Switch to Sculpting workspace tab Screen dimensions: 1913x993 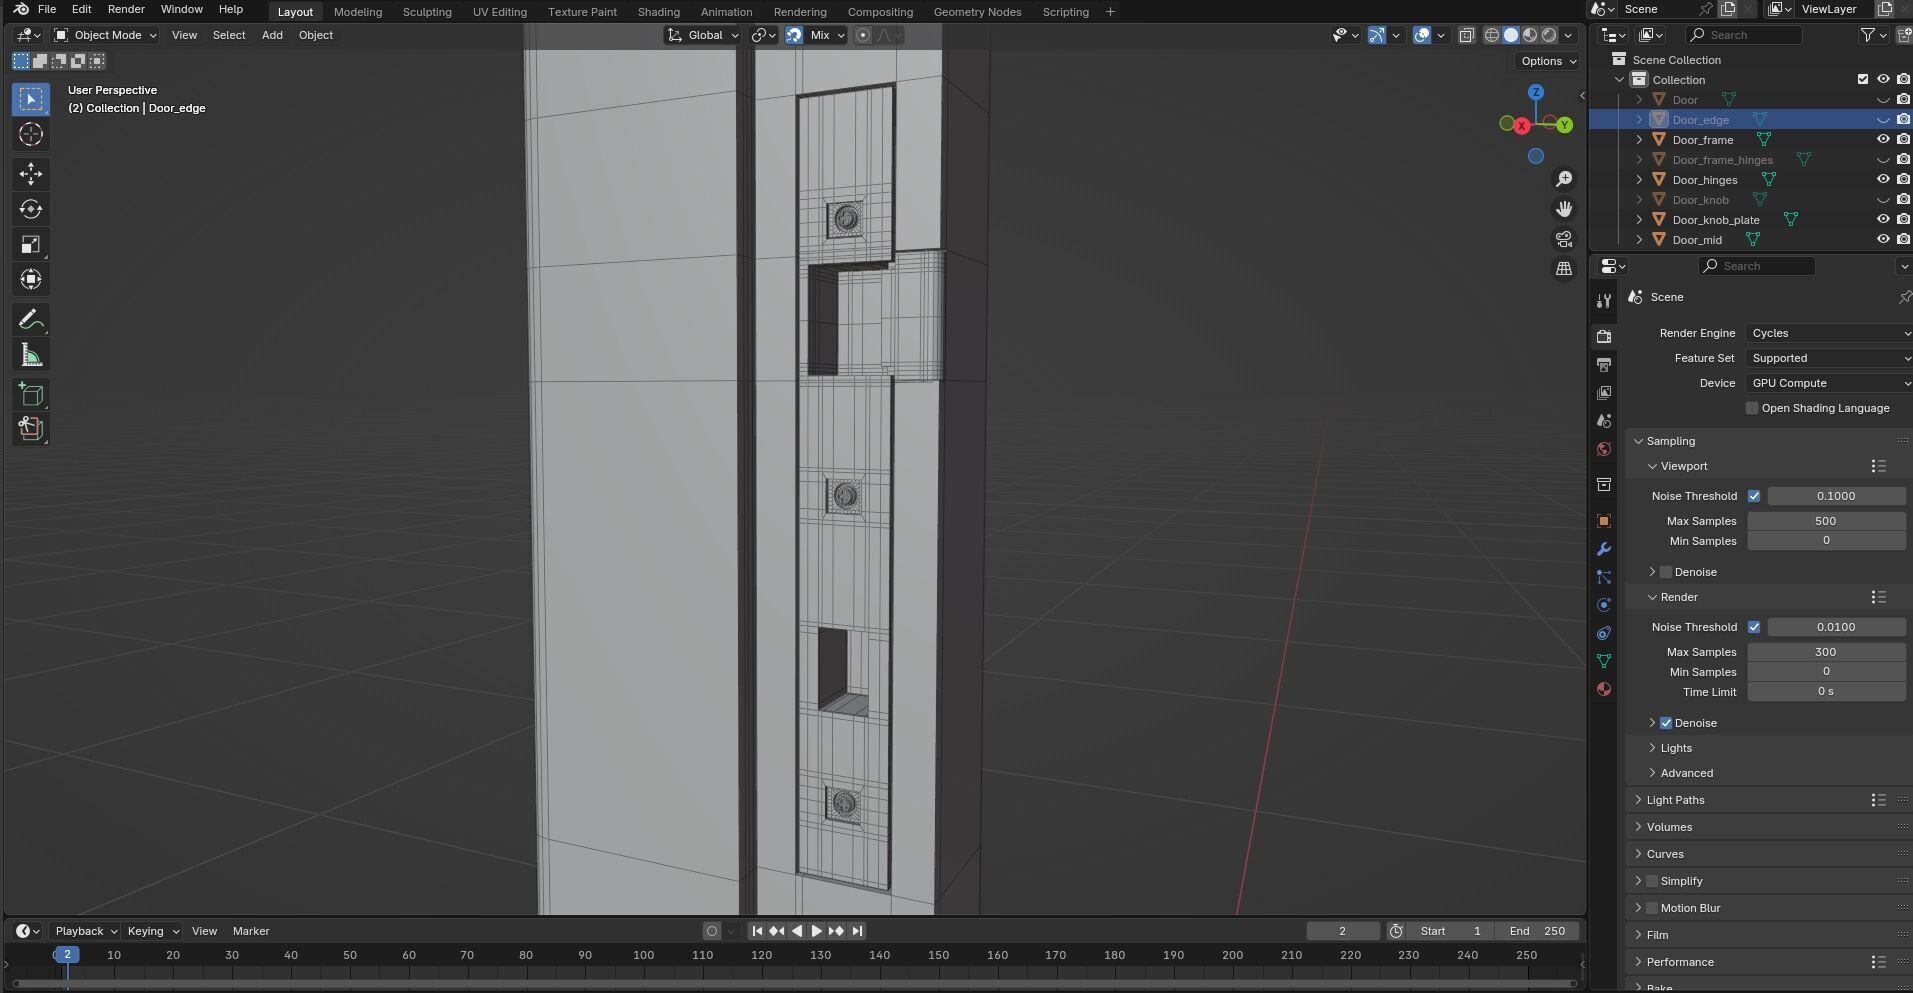[x=427, y=12]
